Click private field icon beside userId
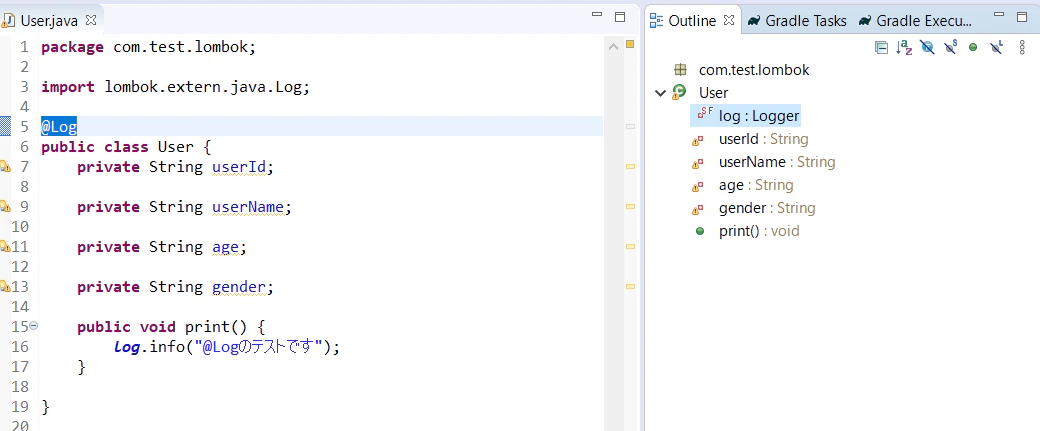The width and height of the screenshot is (1040, 431). coord(698,140)
